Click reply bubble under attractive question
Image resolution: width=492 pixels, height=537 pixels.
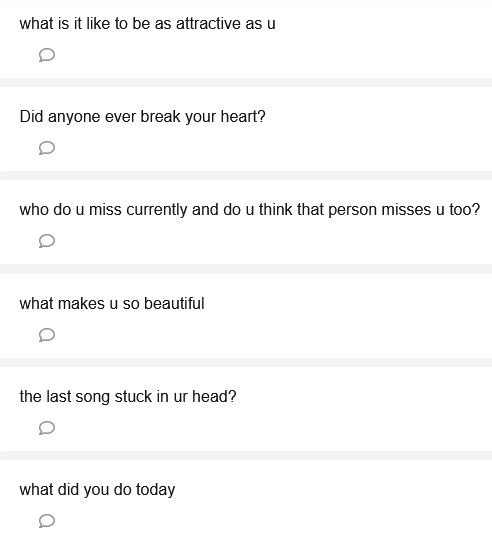(x=47, y=55)
